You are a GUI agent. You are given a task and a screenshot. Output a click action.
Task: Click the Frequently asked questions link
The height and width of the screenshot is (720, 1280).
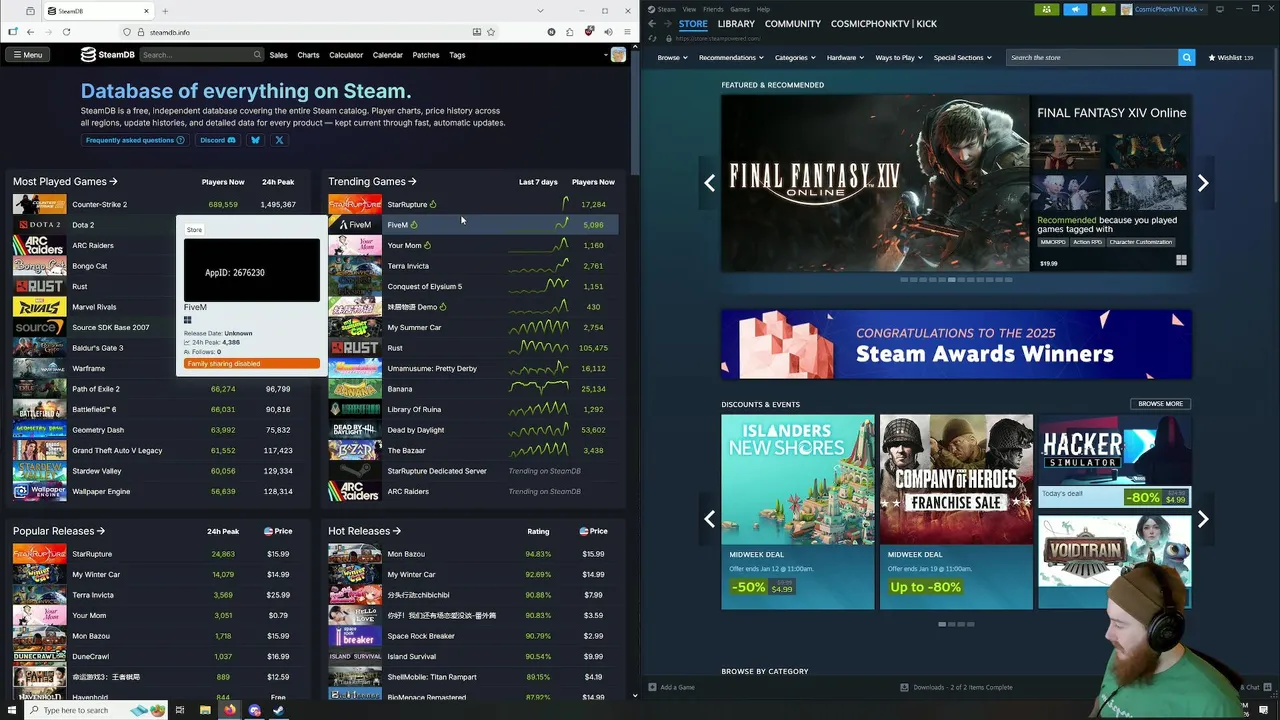(x=135, y=140)
